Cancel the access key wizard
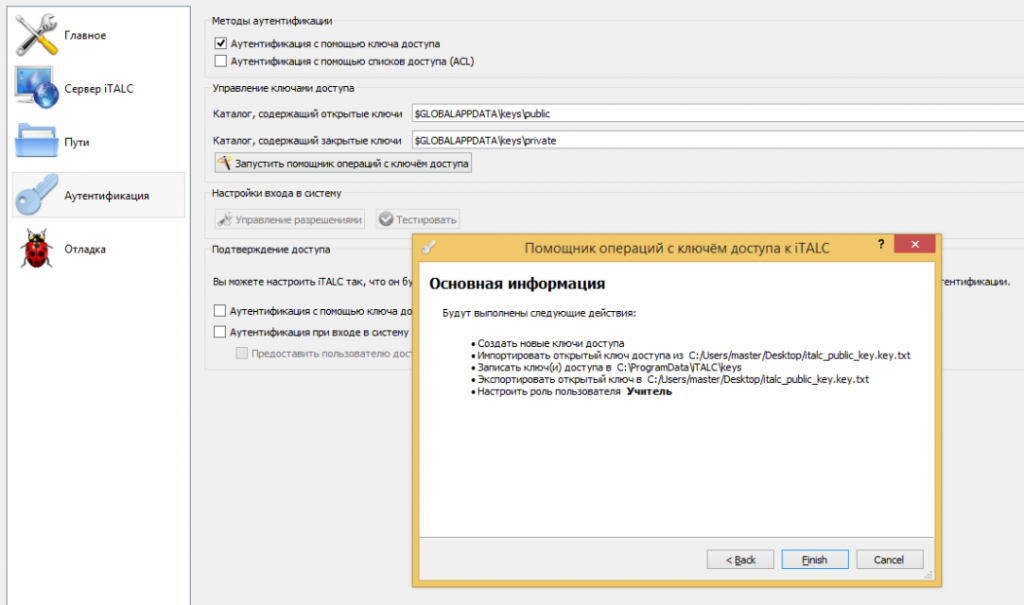This screenshot has height=605, width=1024. [889, 560]
